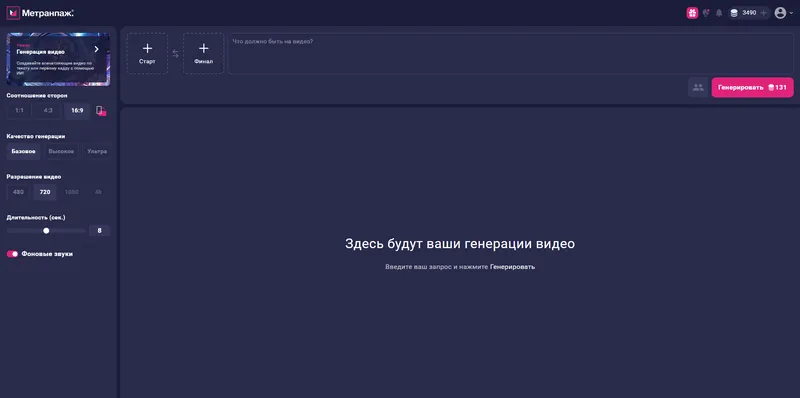
Task: Disable the Фоновые звуки switch
Action: click(12, 254)
